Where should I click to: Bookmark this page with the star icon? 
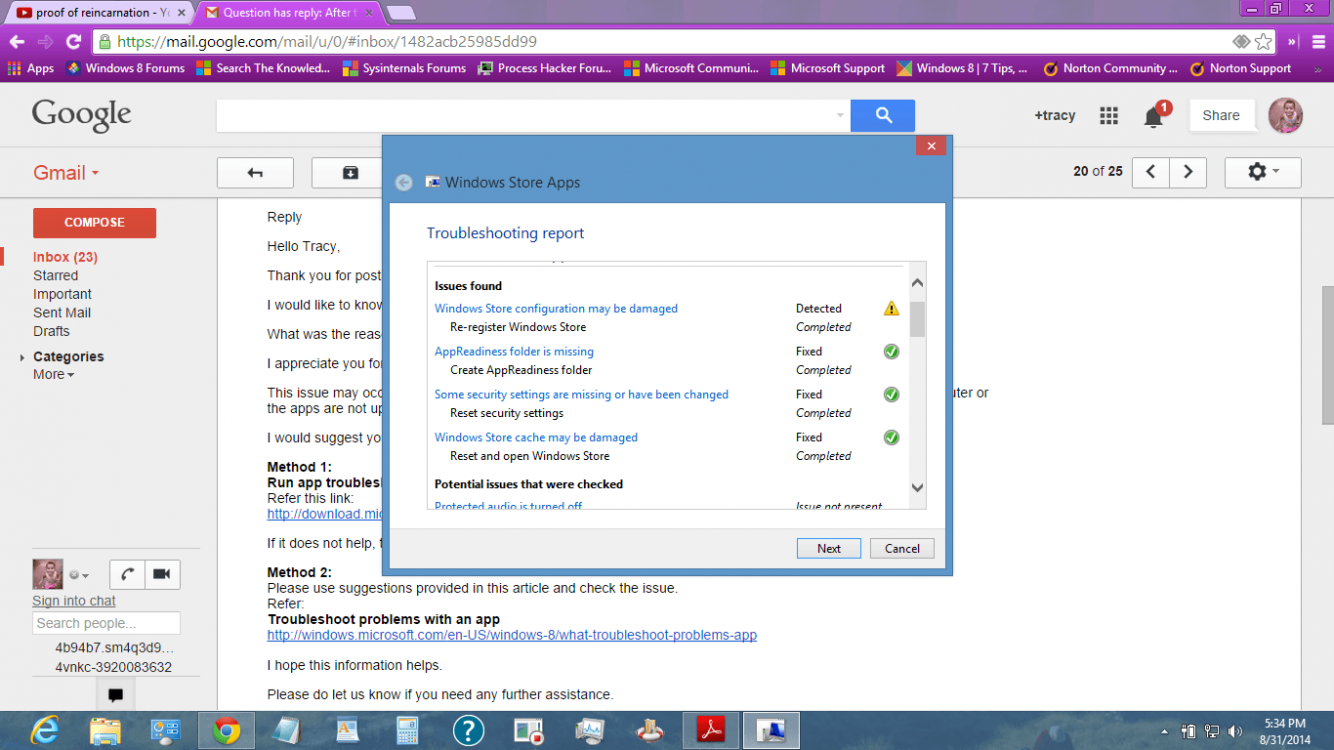(x=1264, y=42)
